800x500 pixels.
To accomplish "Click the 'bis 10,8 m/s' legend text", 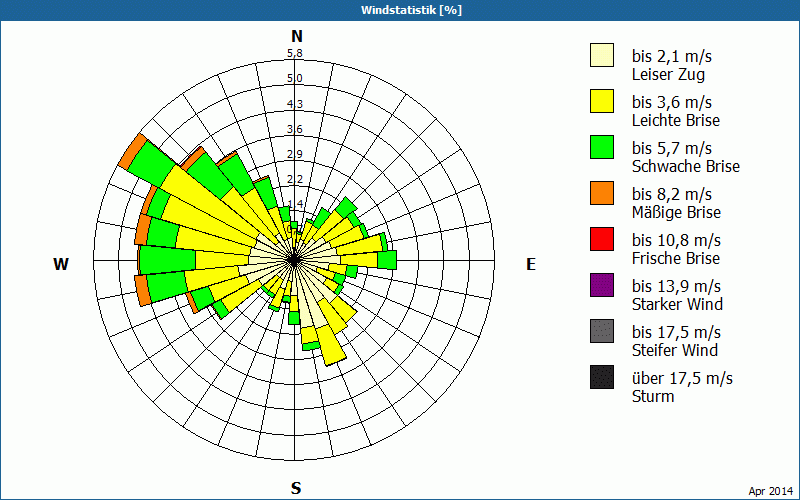I will [x=676, y=240].
